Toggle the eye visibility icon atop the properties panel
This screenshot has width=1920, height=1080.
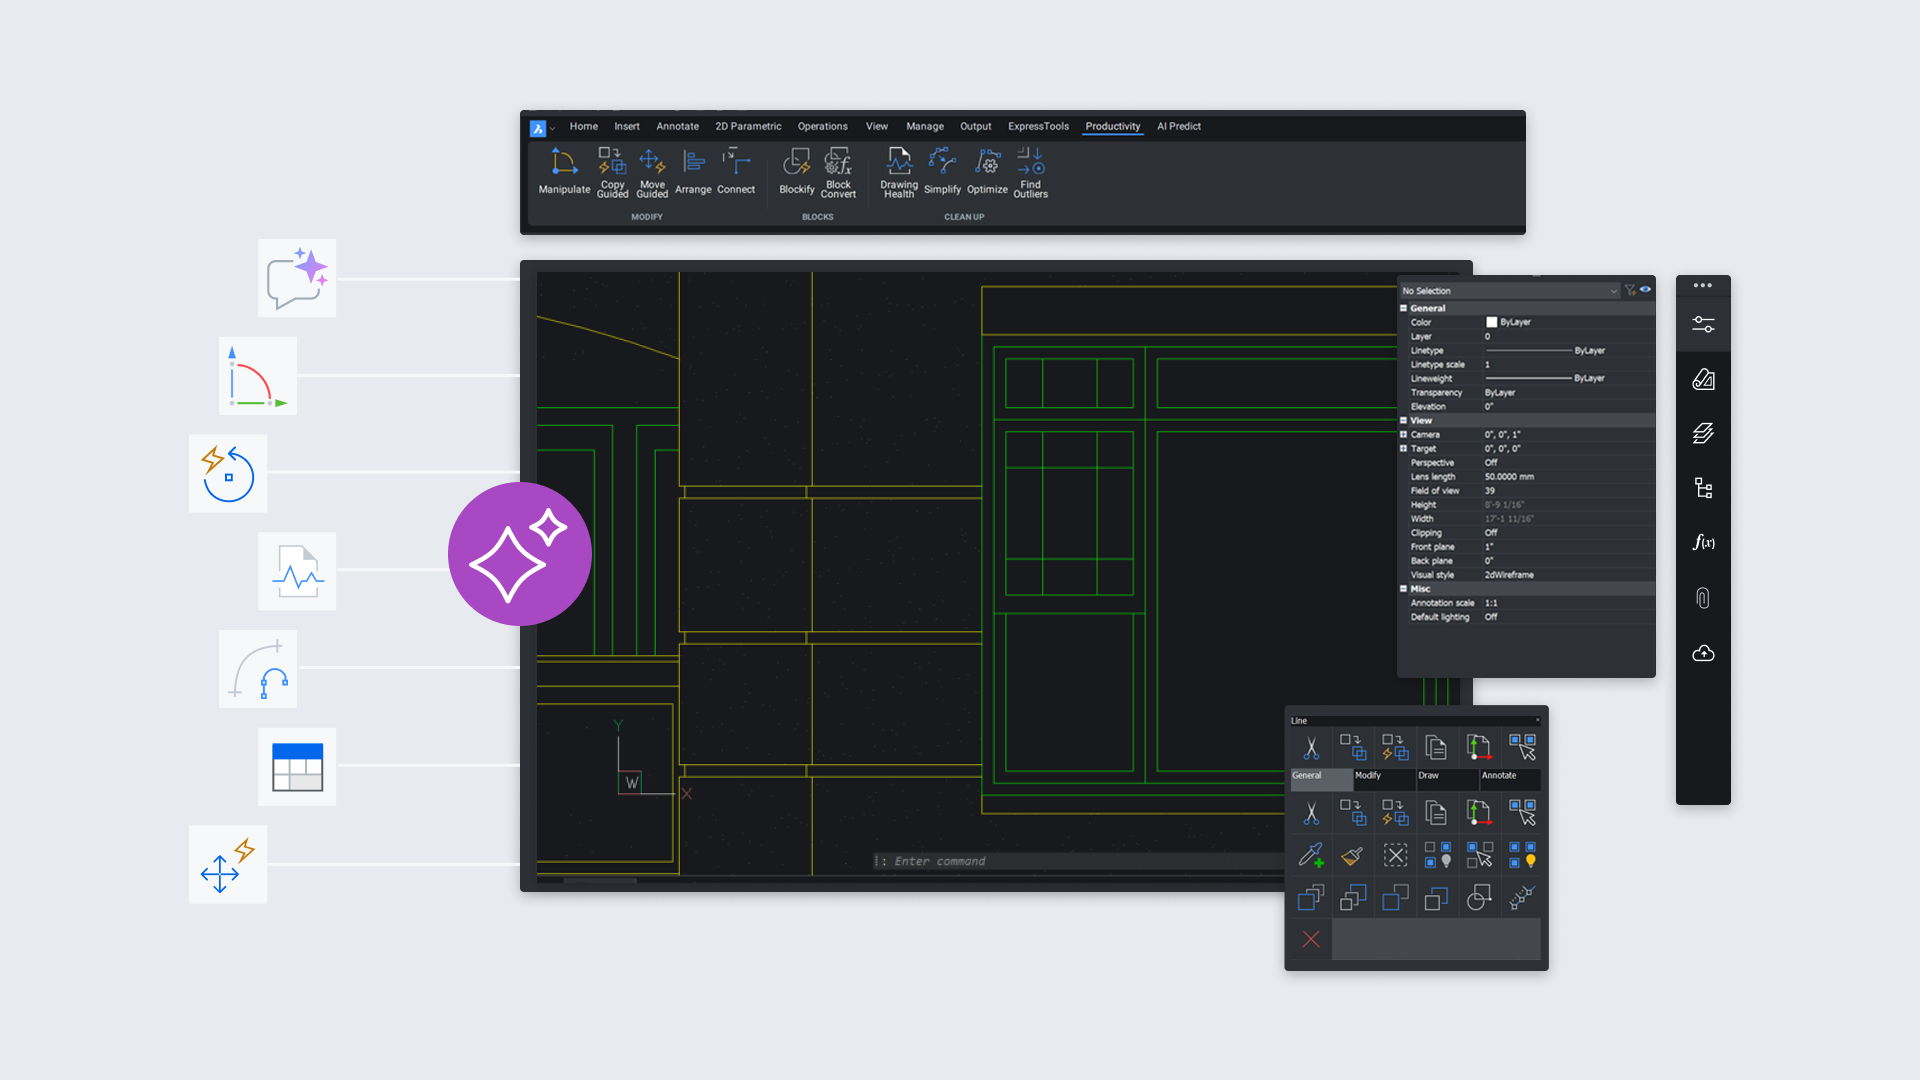pos(1646,289)
